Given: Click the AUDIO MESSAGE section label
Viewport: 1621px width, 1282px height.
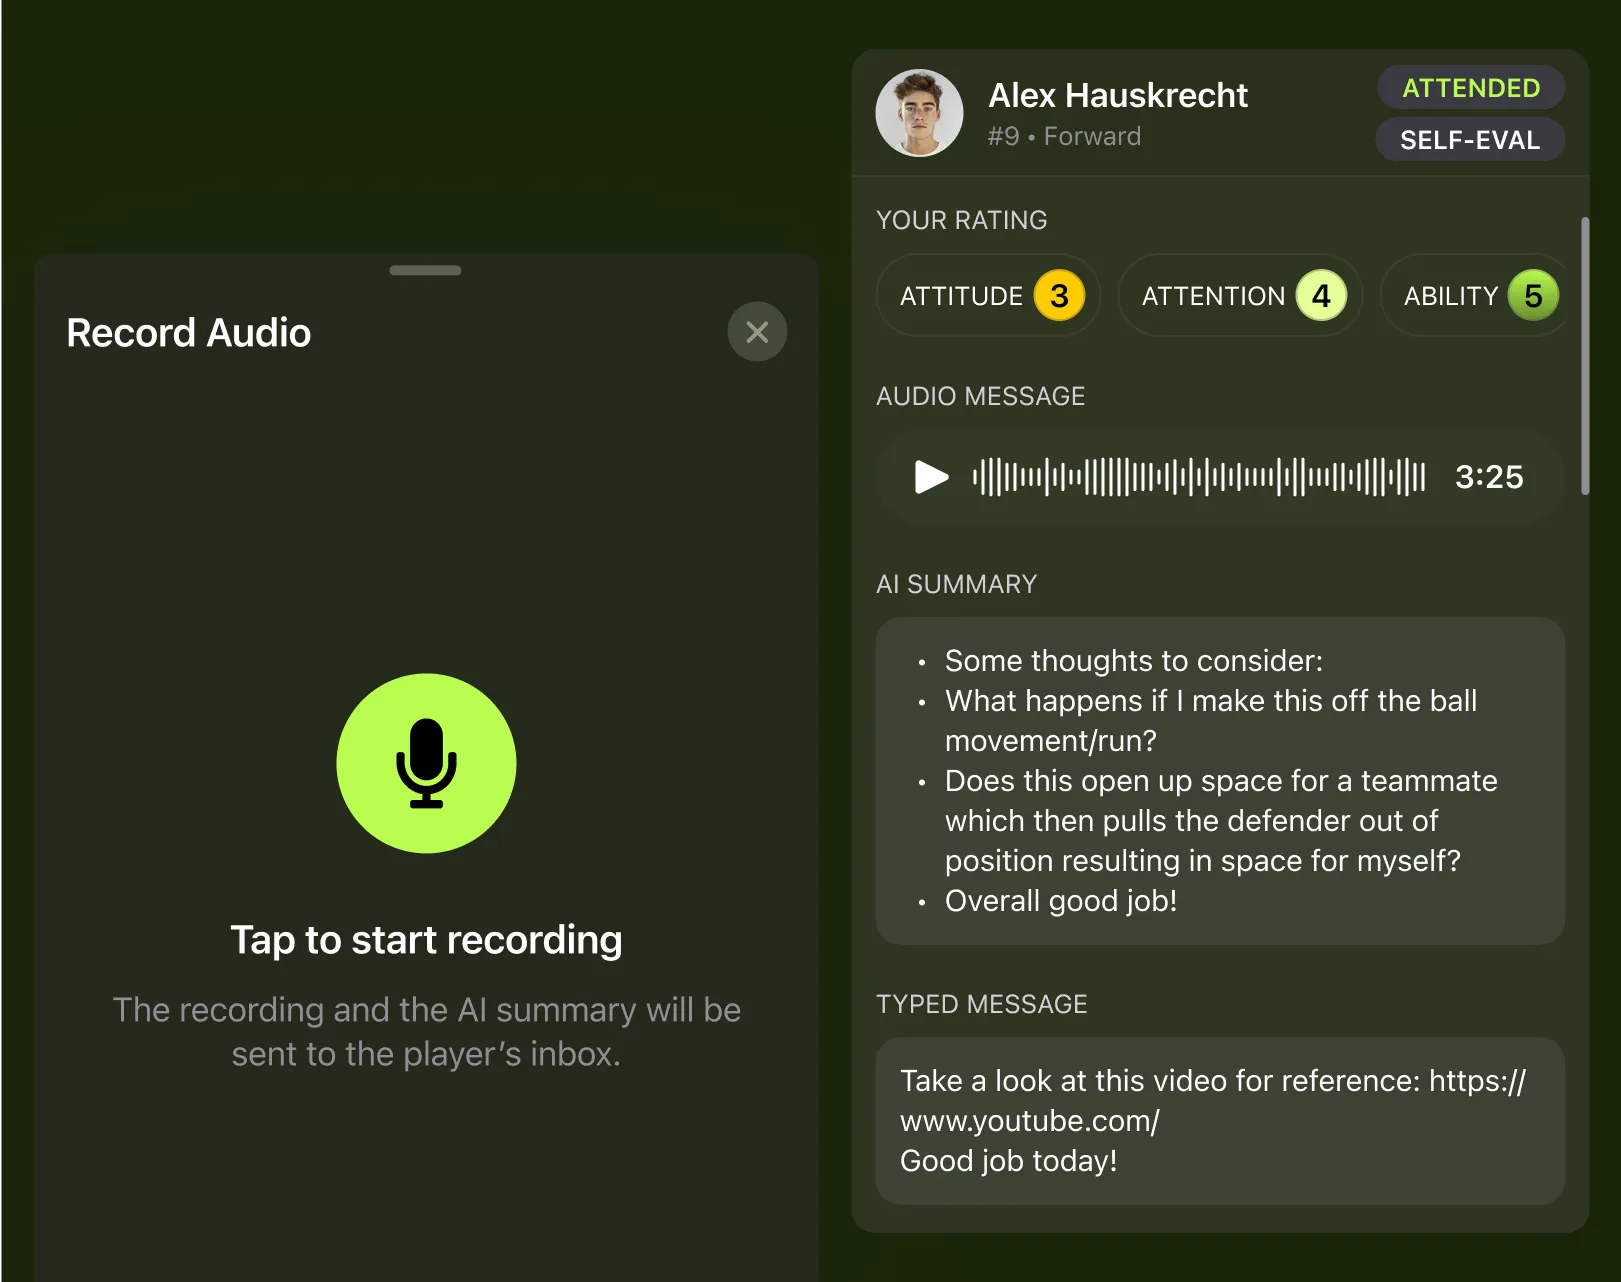Looking at the screenshot, I should [980, 396].
